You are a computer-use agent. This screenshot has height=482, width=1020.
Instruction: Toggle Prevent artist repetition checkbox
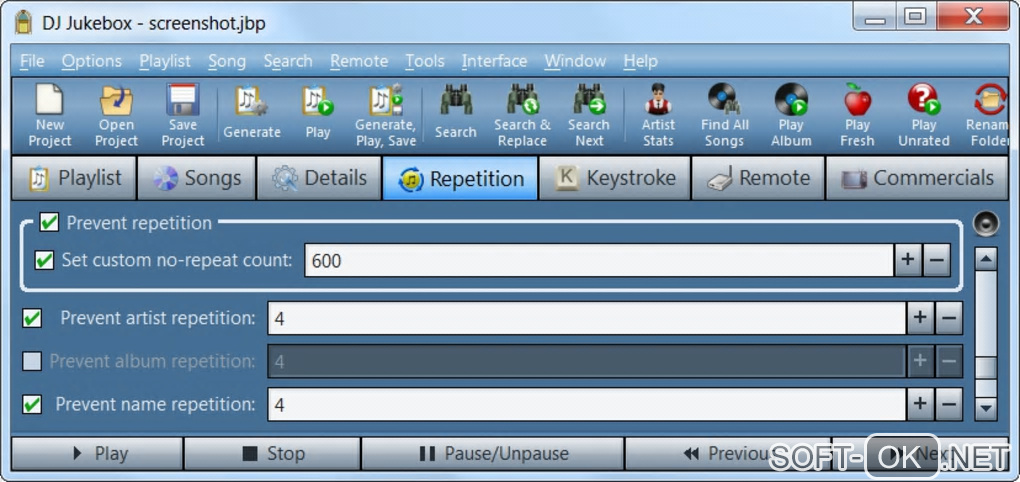[32, 319]
